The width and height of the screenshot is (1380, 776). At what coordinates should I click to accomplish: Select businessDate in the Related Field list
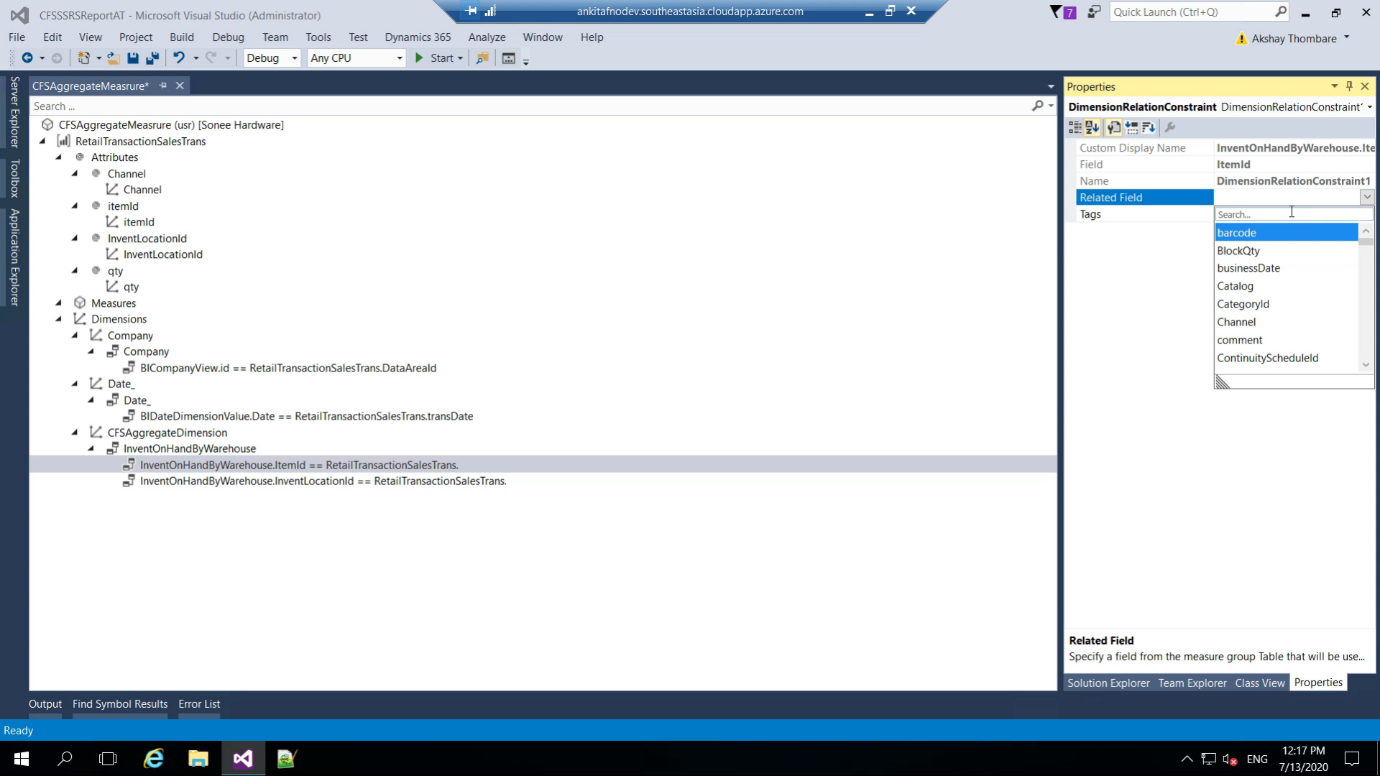(1286, 268)
